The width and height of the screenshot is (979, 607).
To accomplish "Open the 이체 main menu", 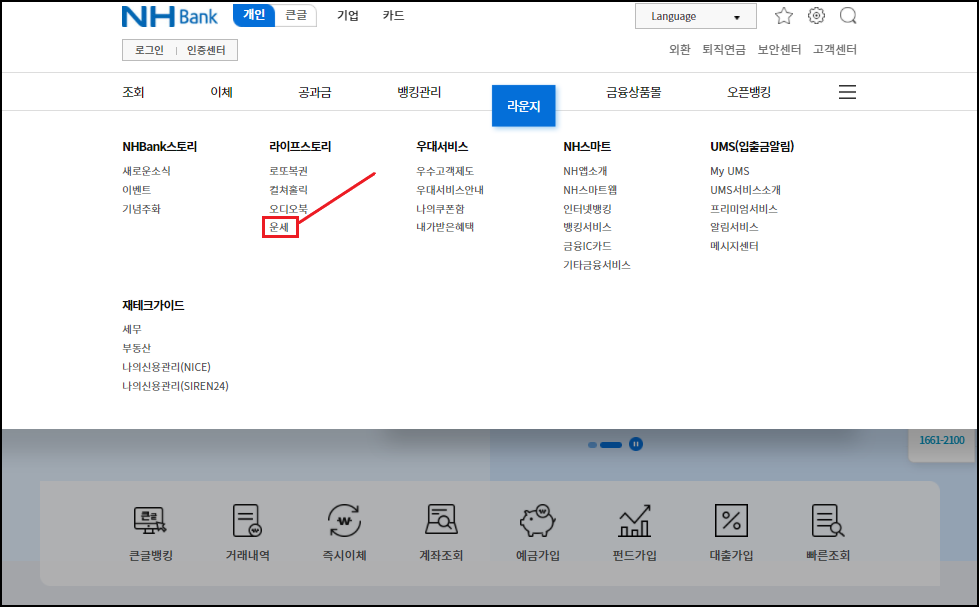I will [222, 92].
